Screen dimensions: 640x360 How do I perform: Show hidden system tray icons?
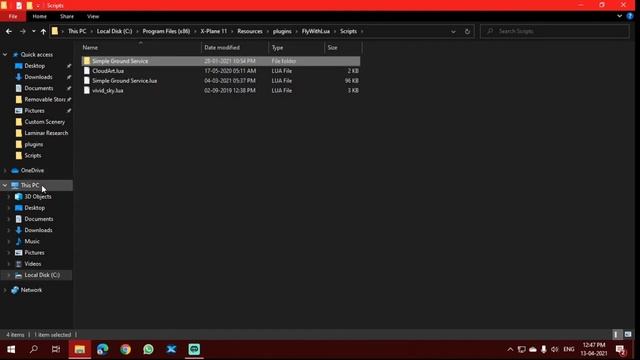coord(510,349)
